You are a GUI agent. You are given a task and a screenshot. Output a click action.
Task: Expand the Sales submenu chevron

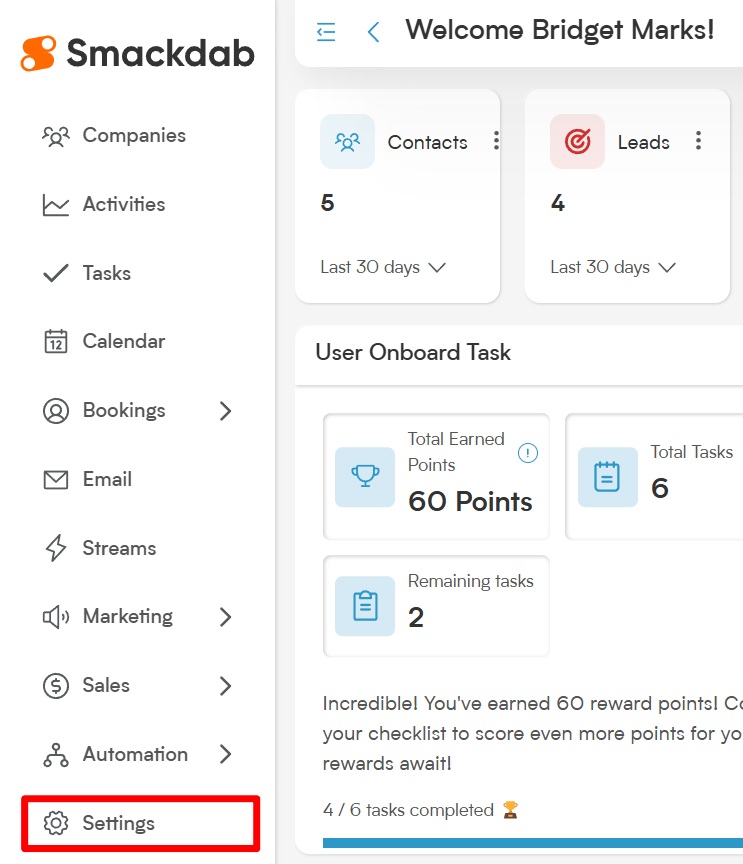pyautogui.click(x=225, y=685)
